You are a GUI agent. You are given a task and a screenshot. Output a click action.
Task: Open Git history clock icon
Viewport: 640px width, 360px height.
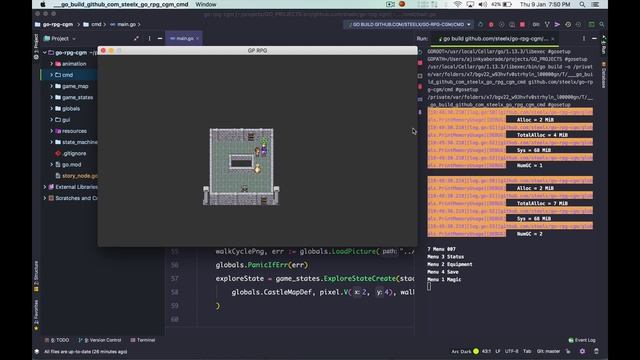[568, 24]
